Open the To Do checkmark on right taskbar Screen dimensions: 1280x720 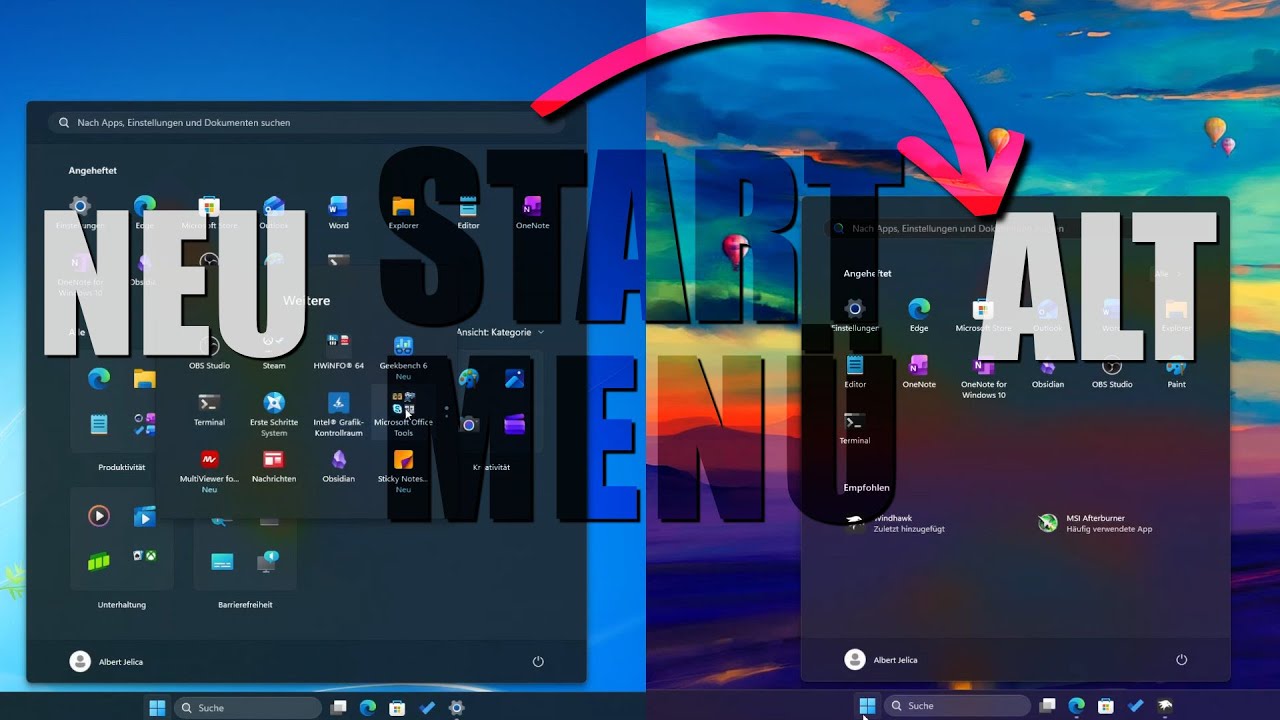tap(1136, 706)
